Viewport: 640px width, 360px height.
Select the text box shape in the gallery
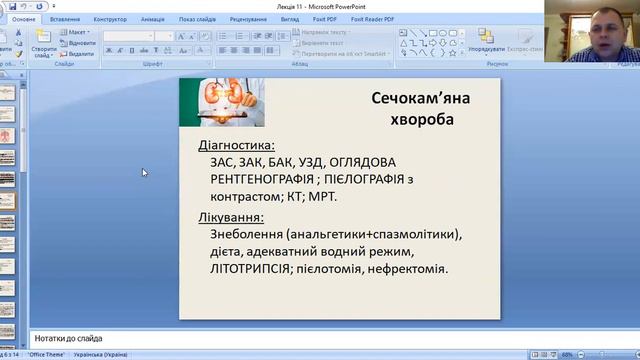[403, 33]
